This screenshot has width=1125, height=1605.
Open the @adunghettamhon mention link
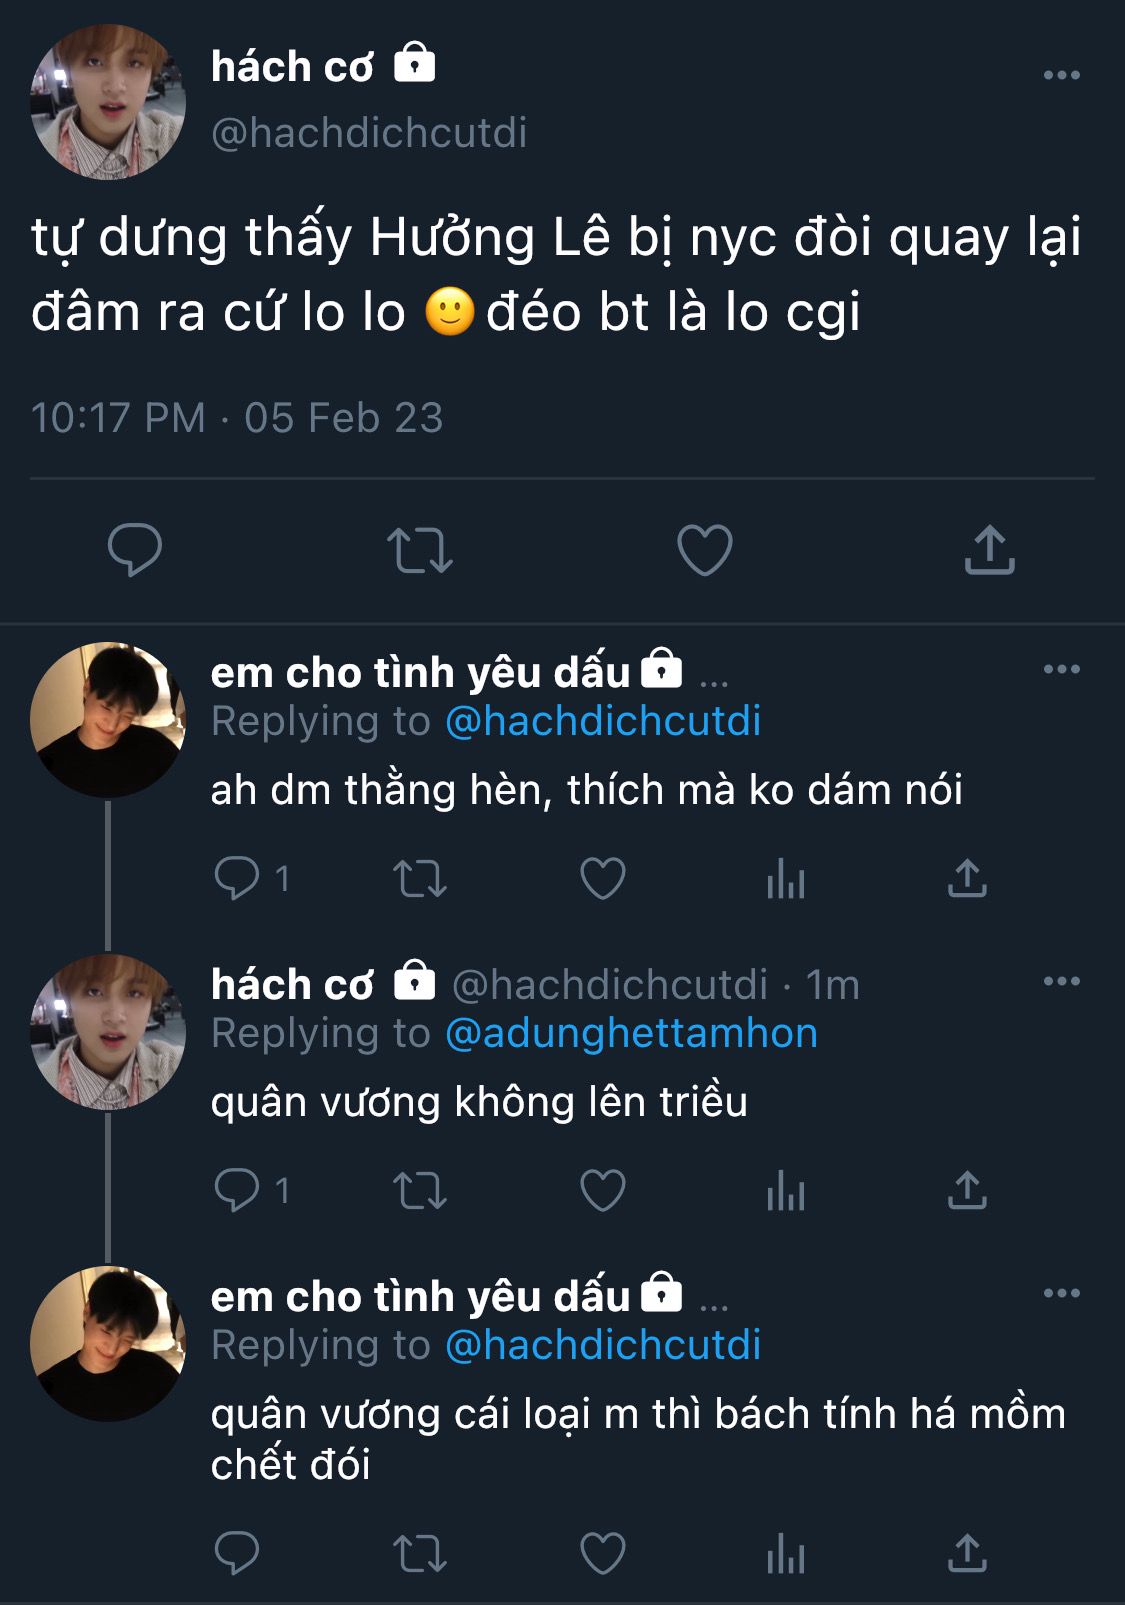[630, 1033]
